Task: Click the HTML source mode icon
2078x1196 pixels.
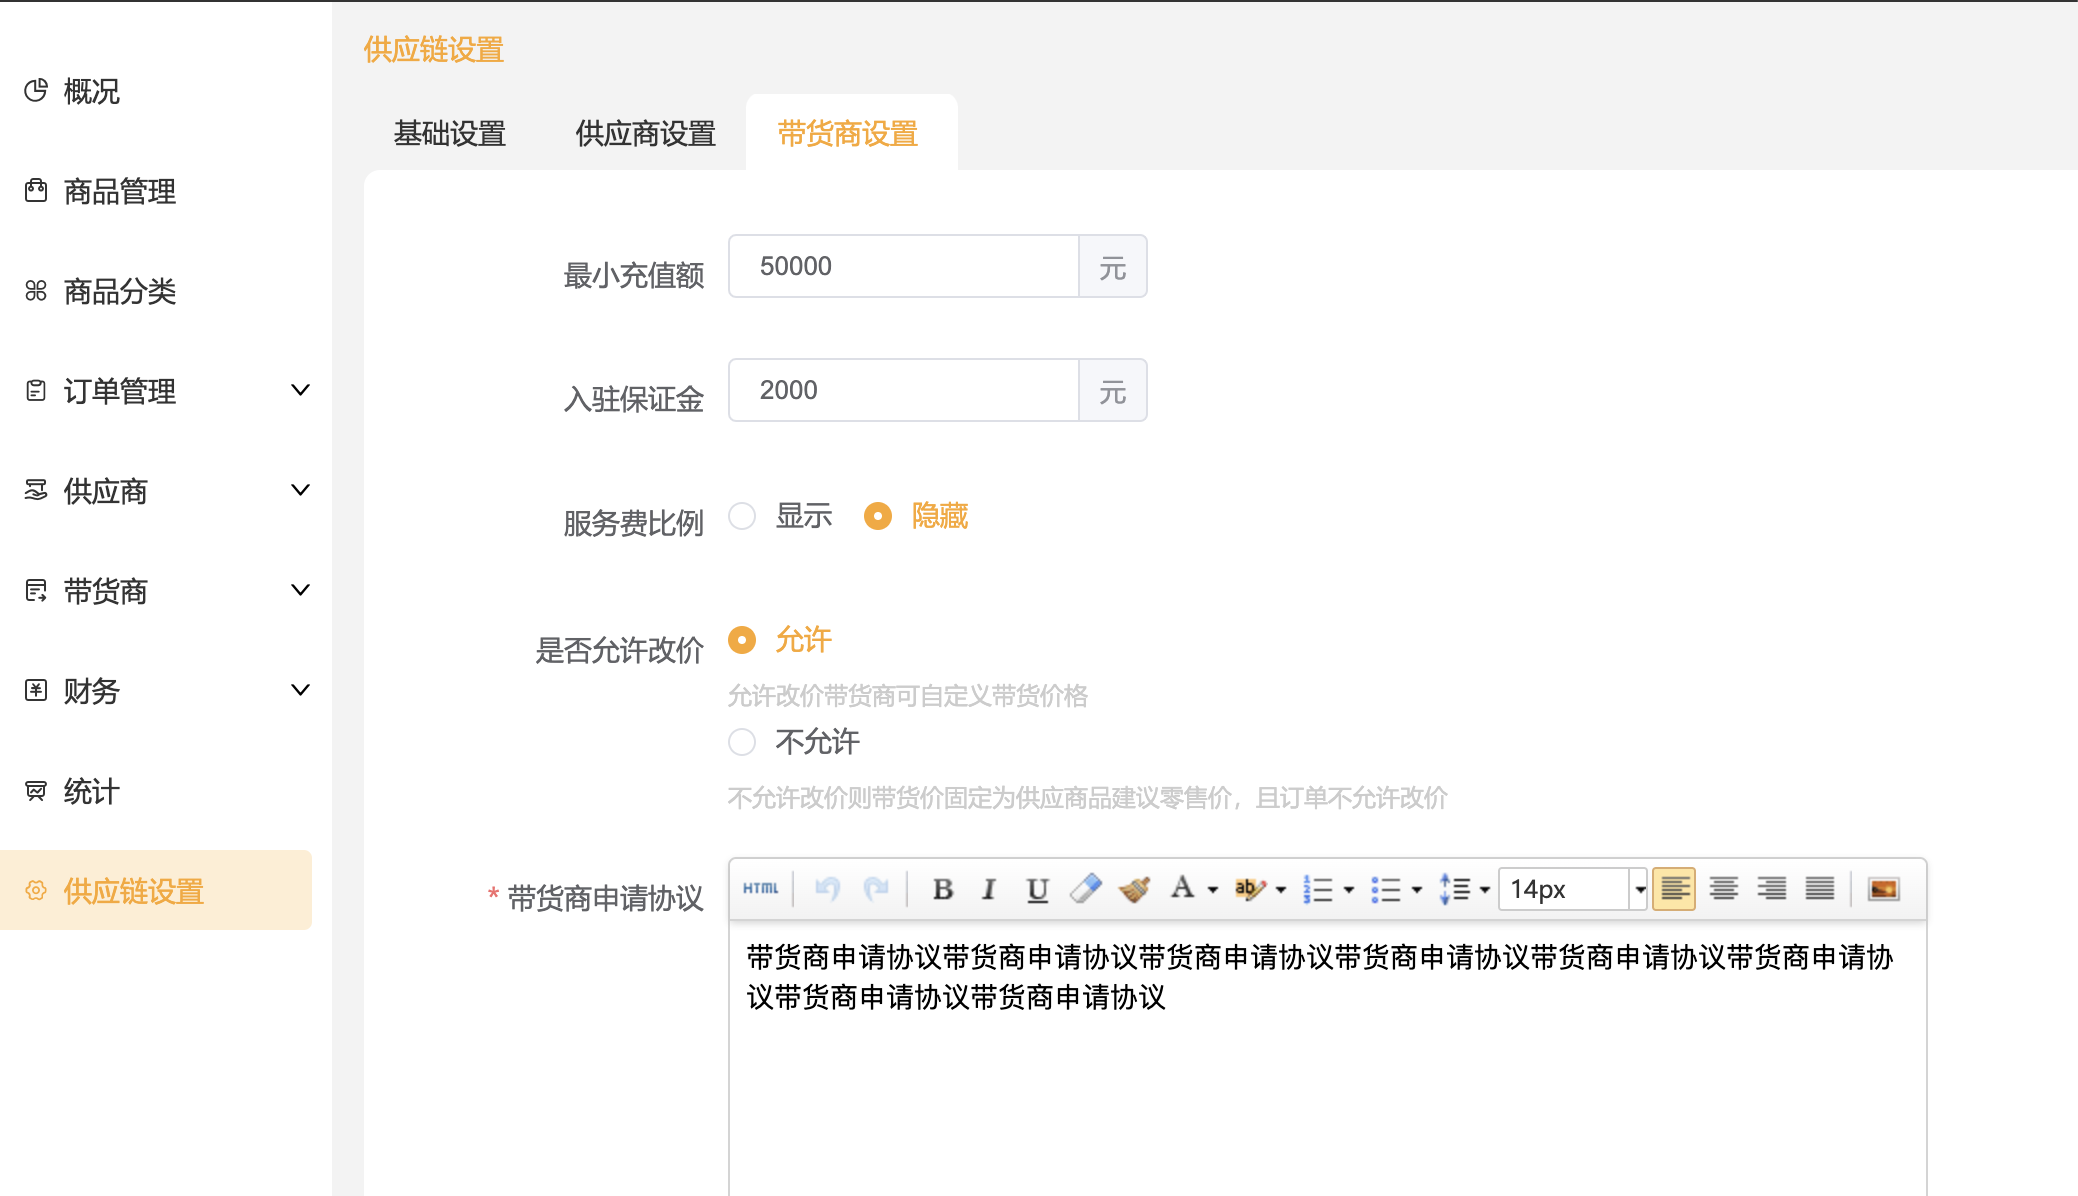Action: 760,888
